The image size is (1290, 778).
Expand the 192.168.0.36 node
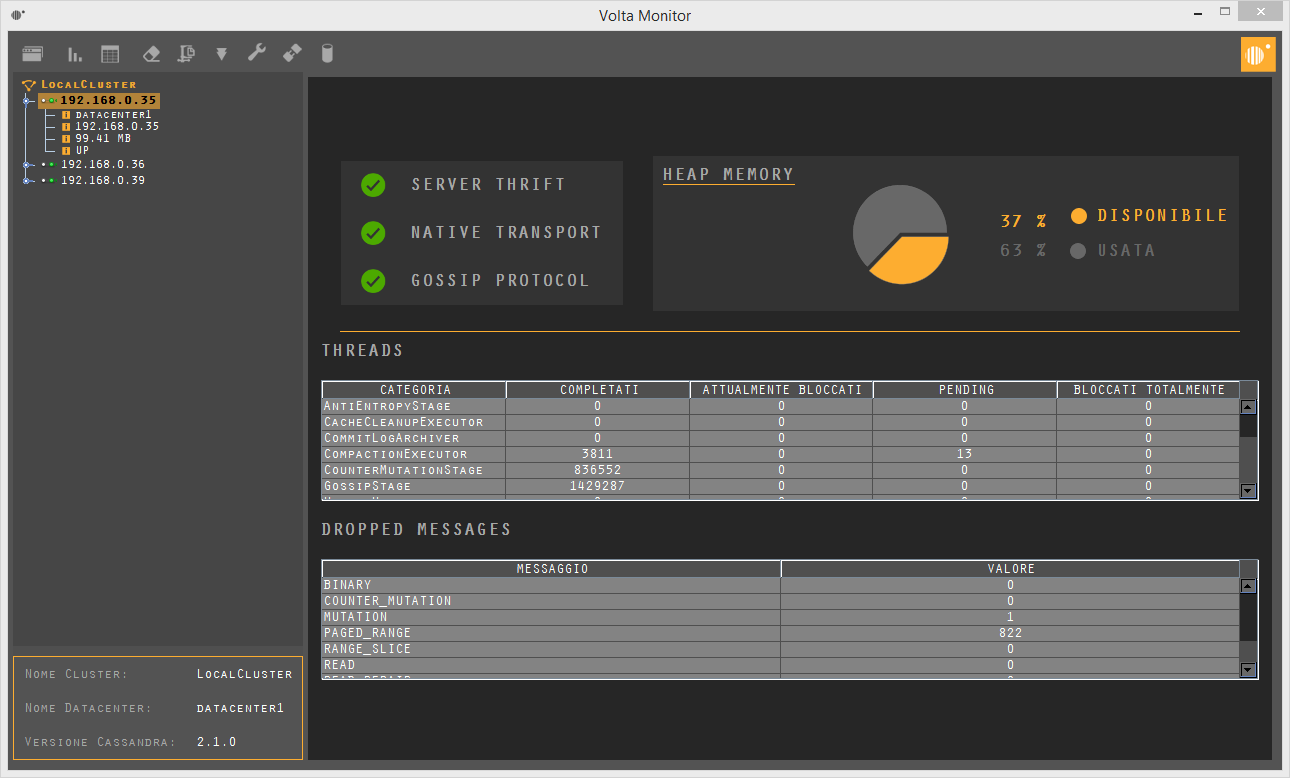coord(27,164)
